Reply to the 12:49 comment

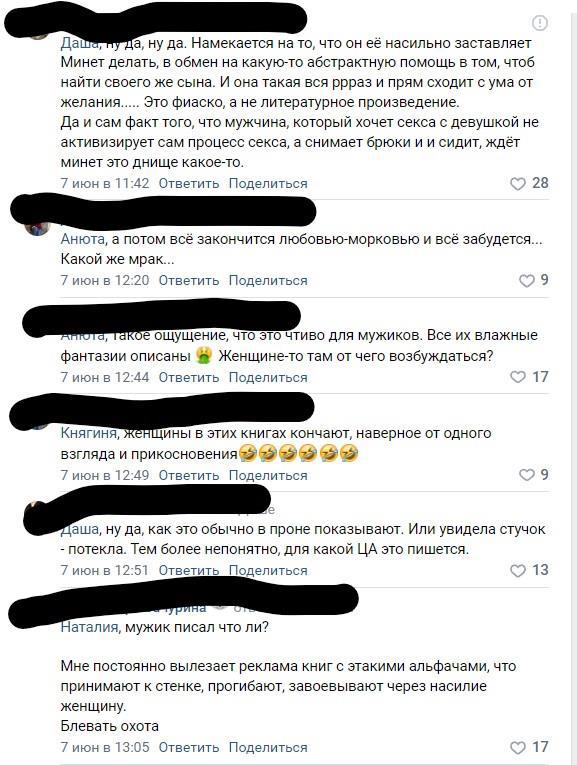(x=189, y=475)
